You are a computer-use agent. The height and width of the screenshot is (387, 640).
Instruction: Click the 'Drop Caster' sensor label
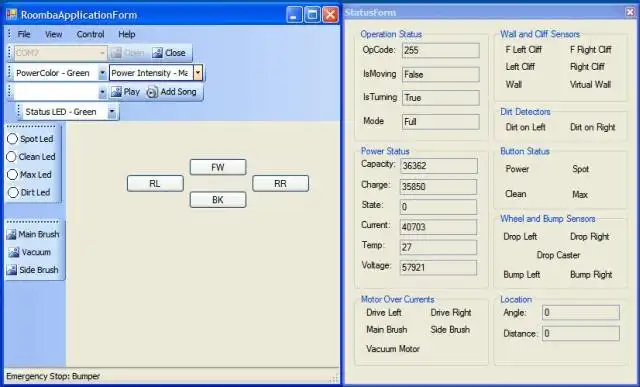point(558,255)
